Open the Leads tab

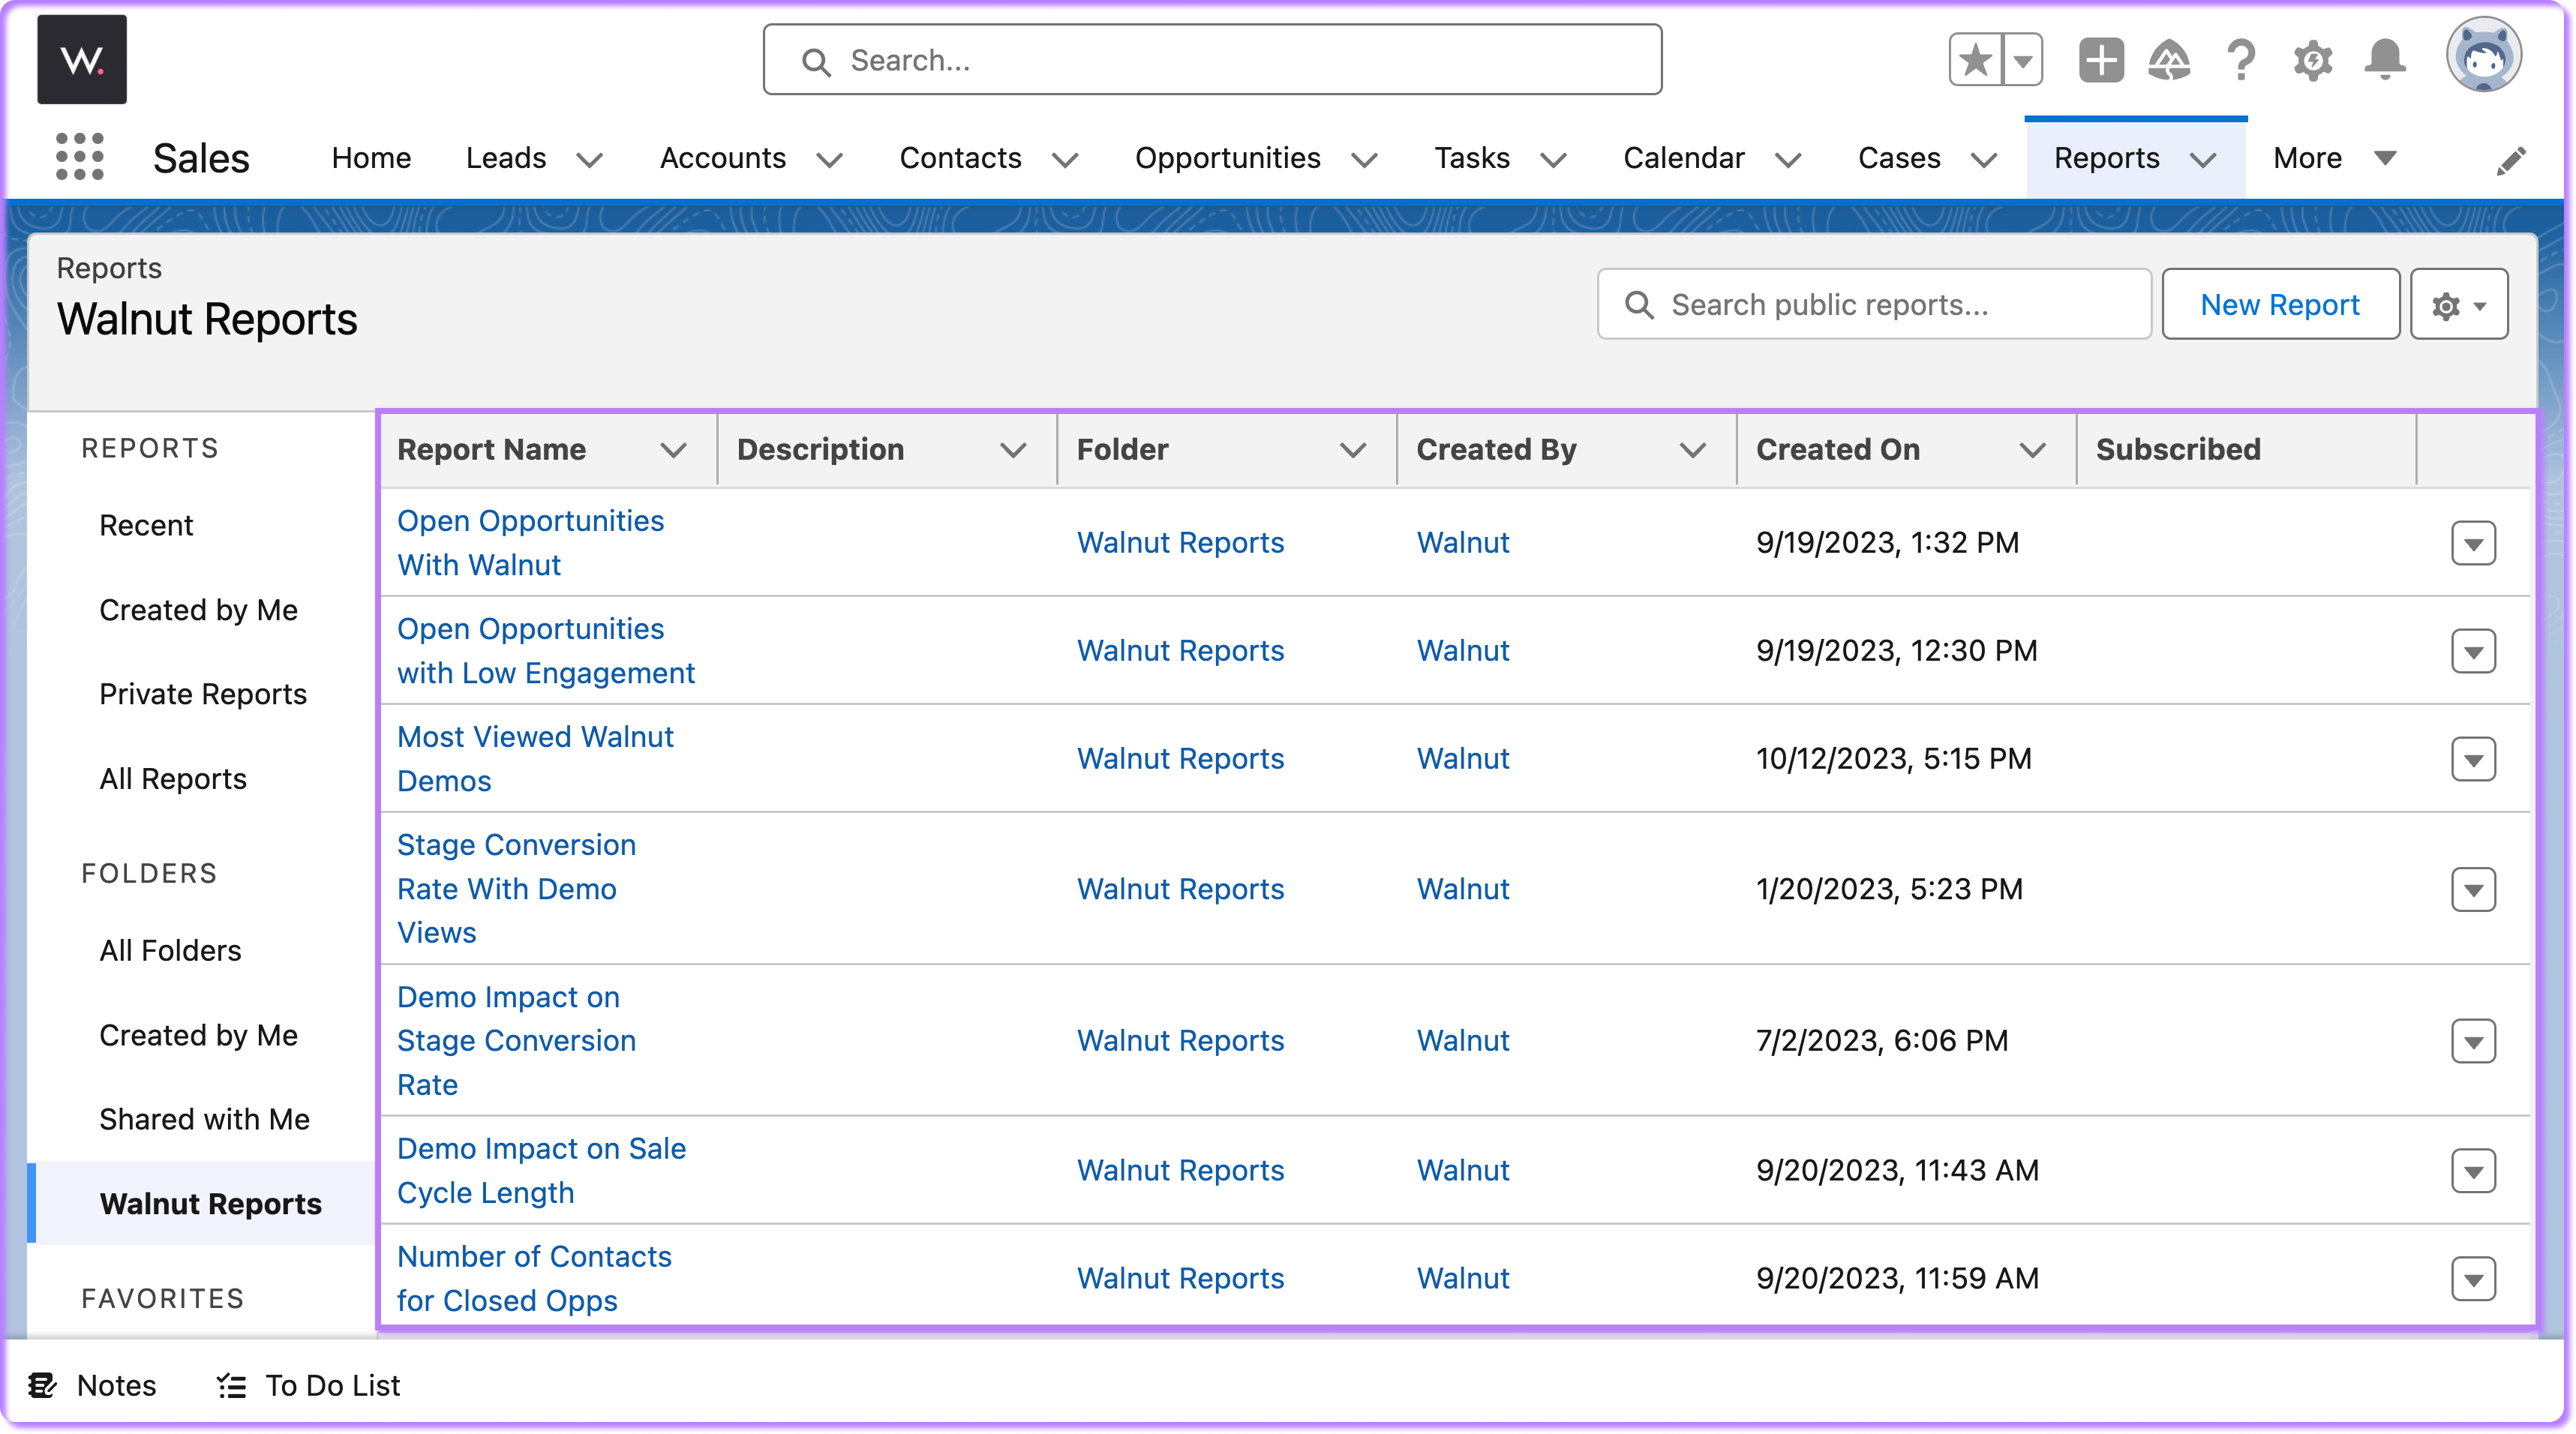pyautogui.click(x=506, y=158)
